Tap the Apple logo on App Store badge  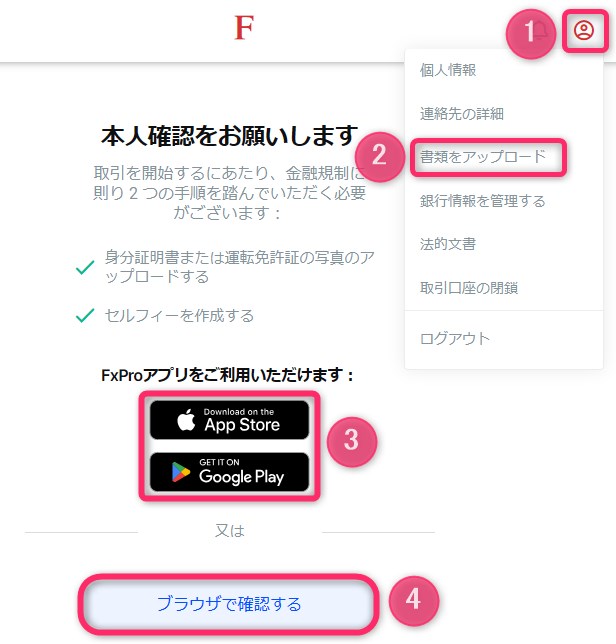pyautogui.click(x=186, y=420)
